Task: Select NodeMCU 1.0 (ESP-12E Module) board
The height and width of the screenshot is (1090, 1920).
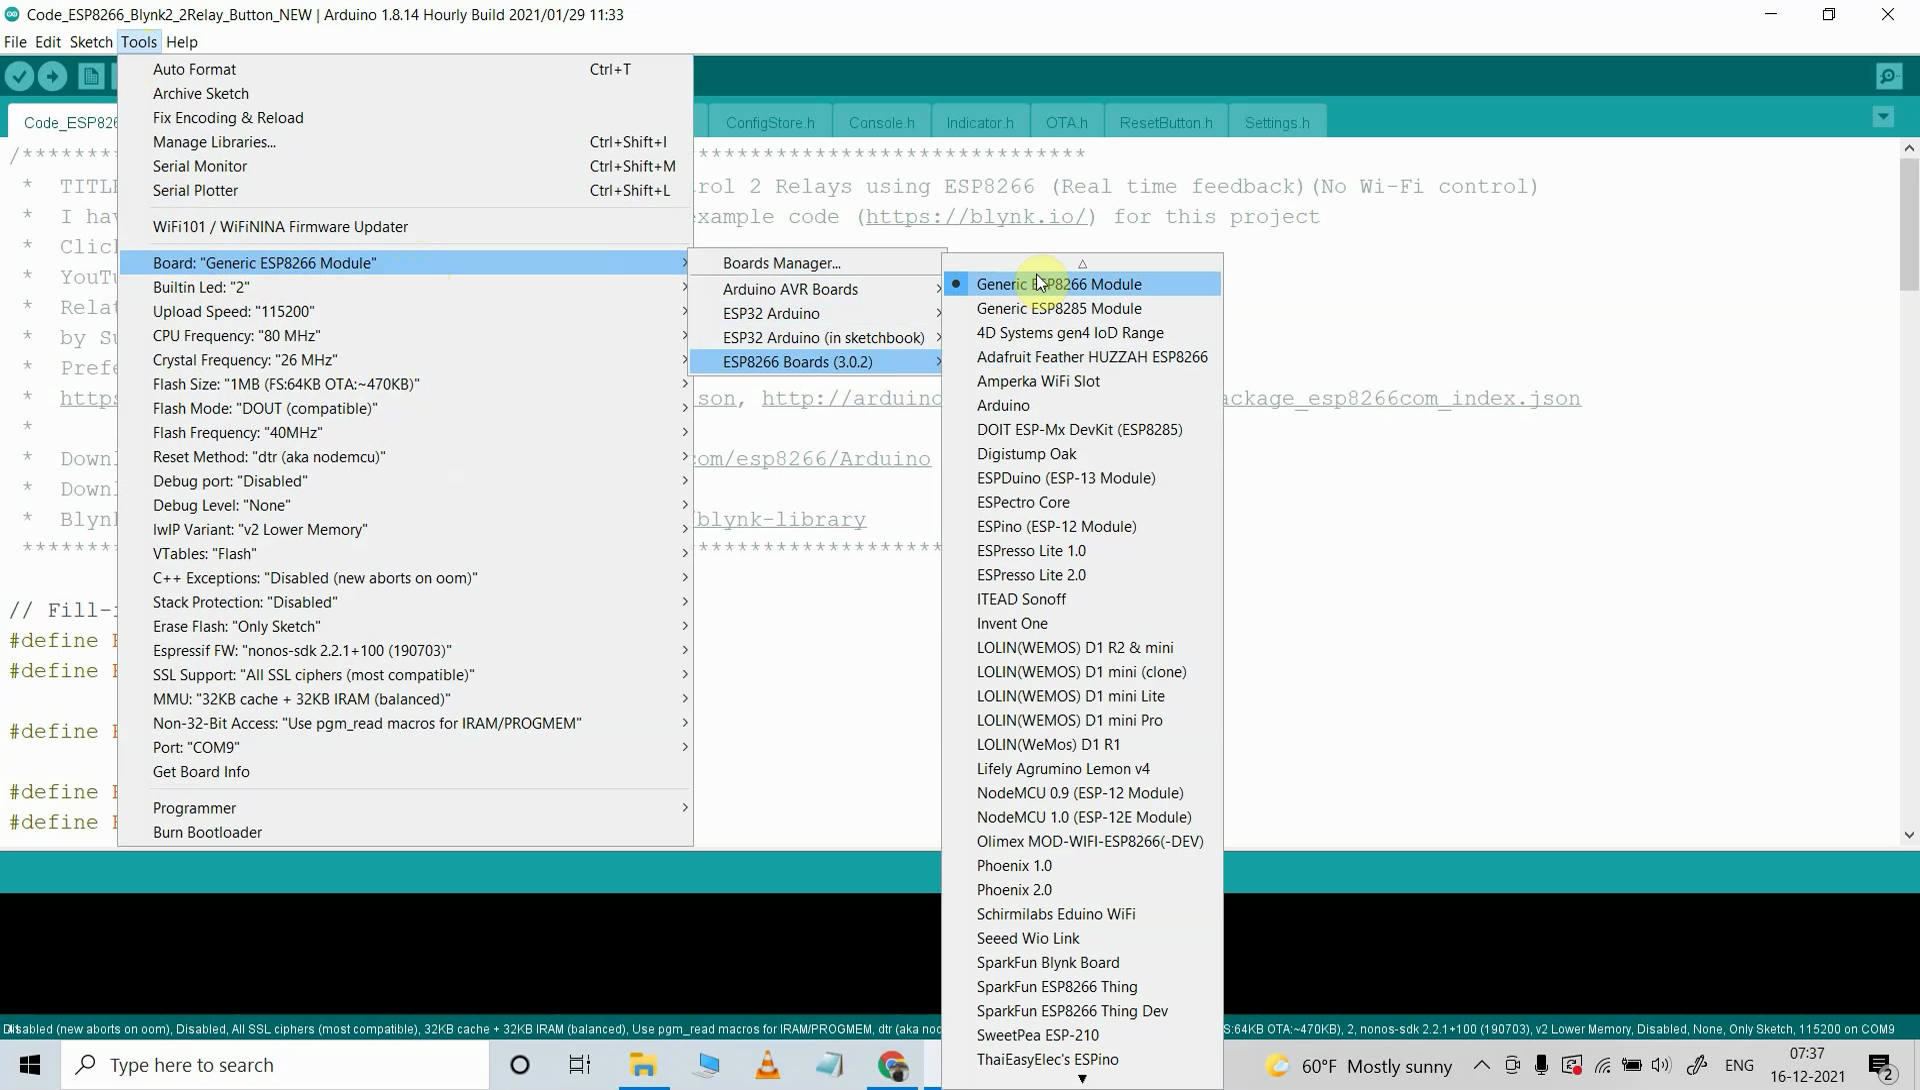Action: [x=1083, y=817]
